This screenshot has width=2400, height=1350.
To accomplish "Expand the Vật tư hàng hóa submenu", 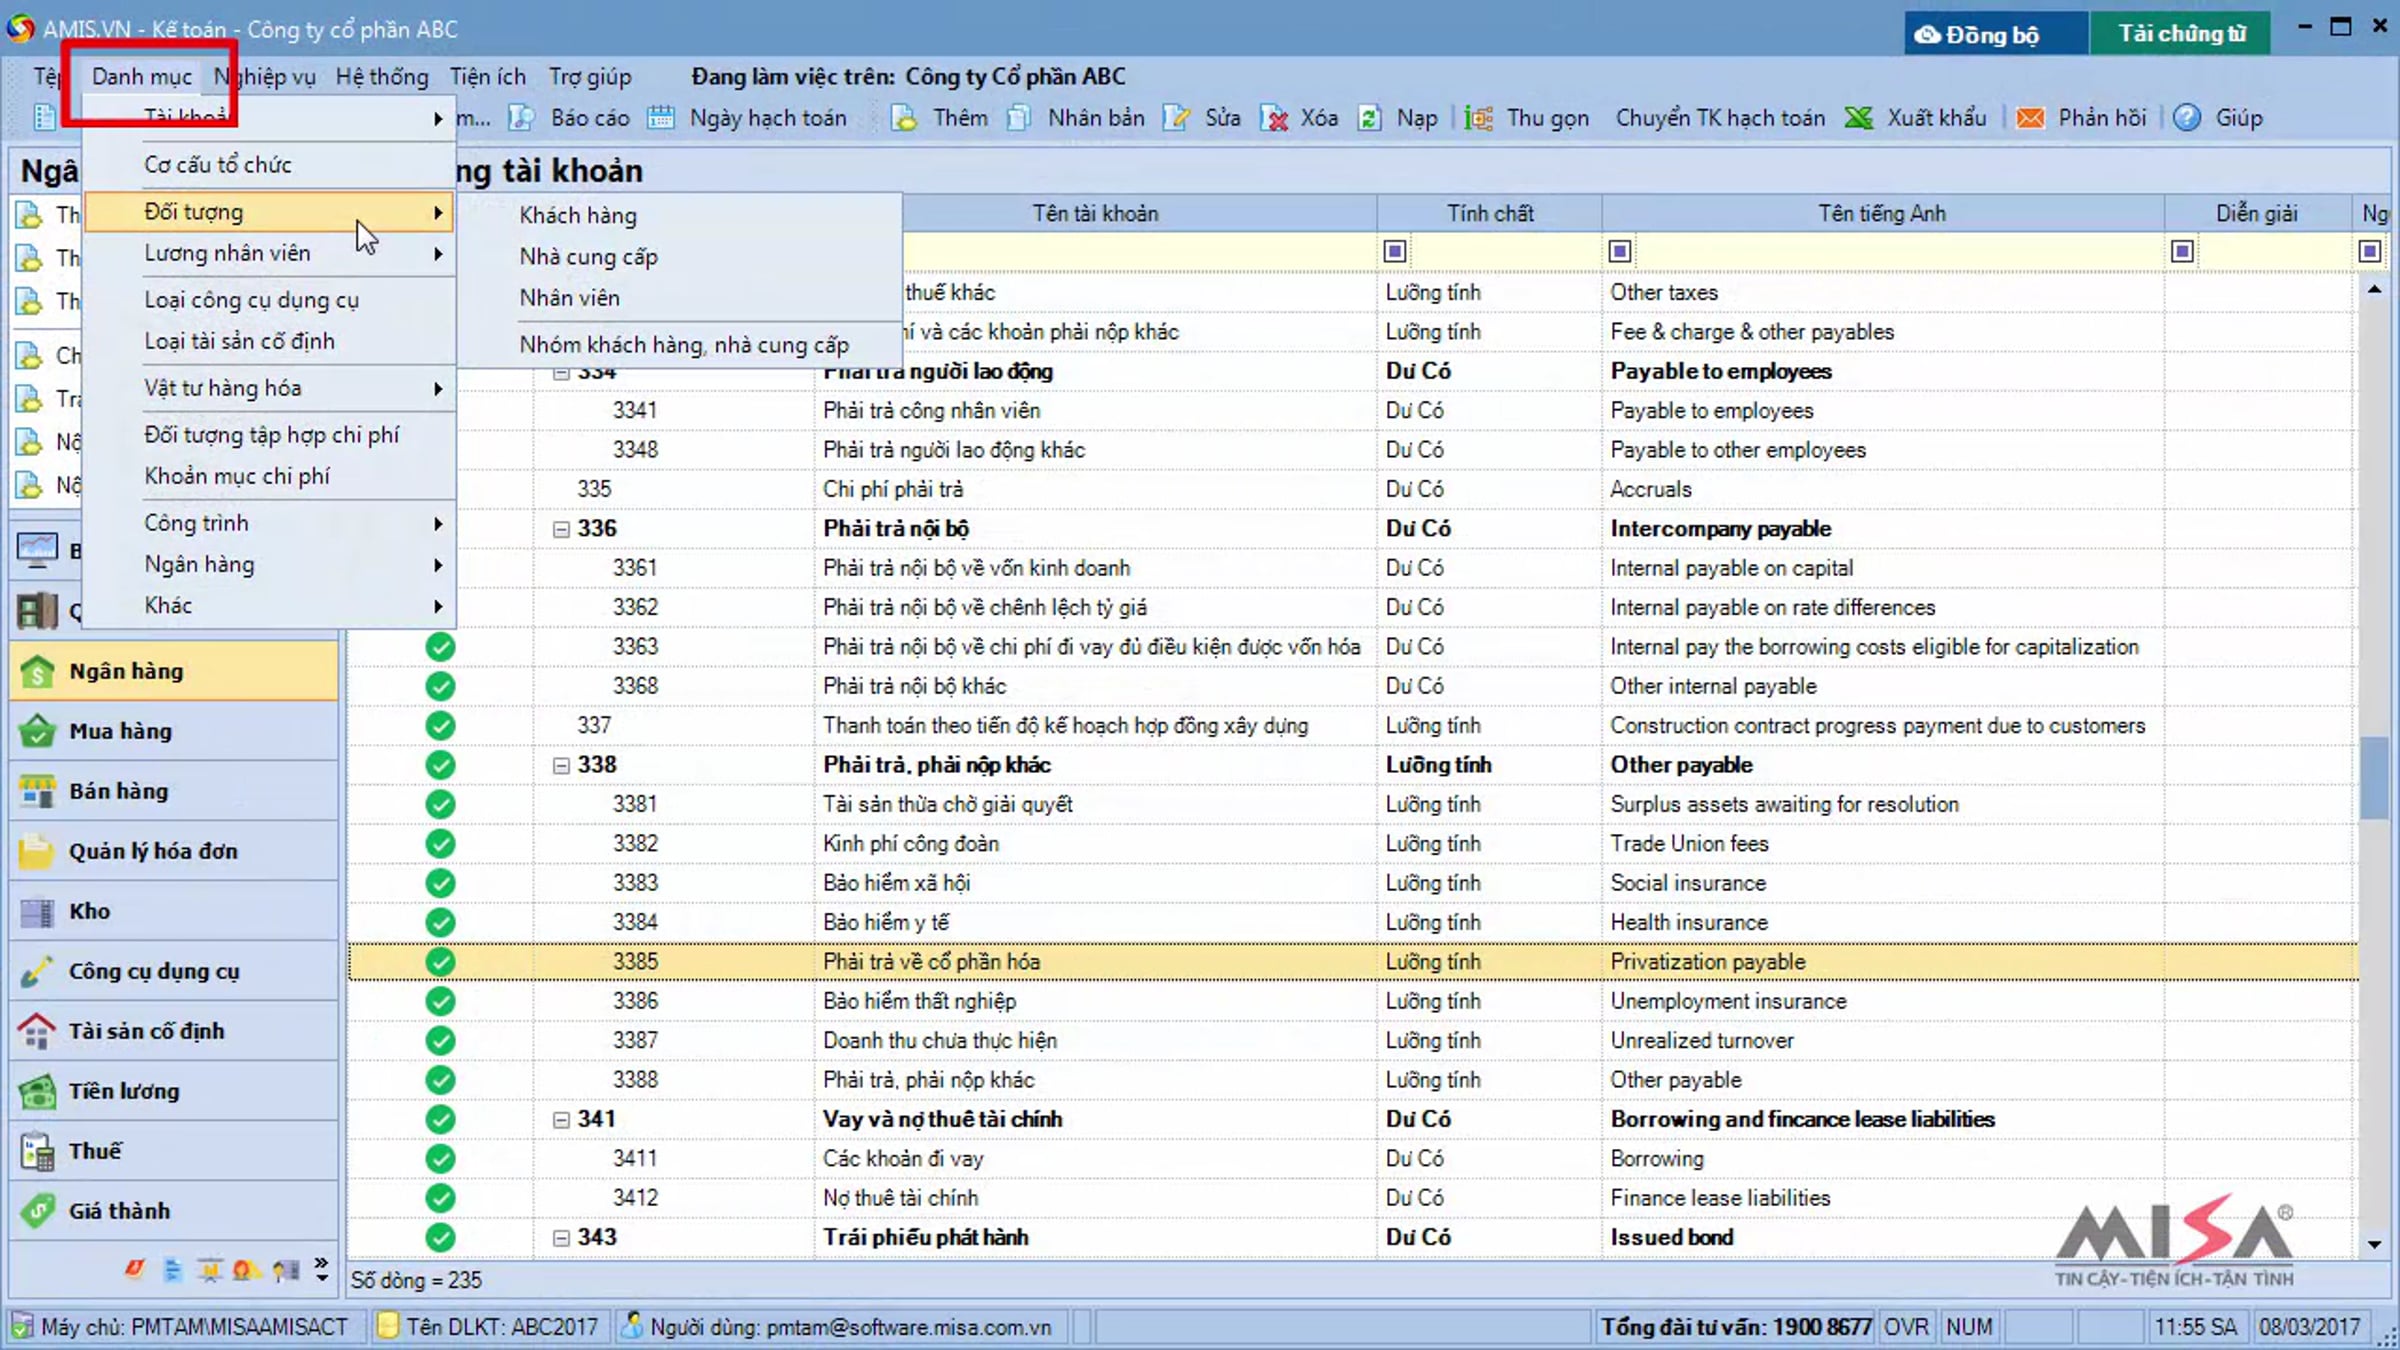I will pyautogui.click(x=270, y=388).
